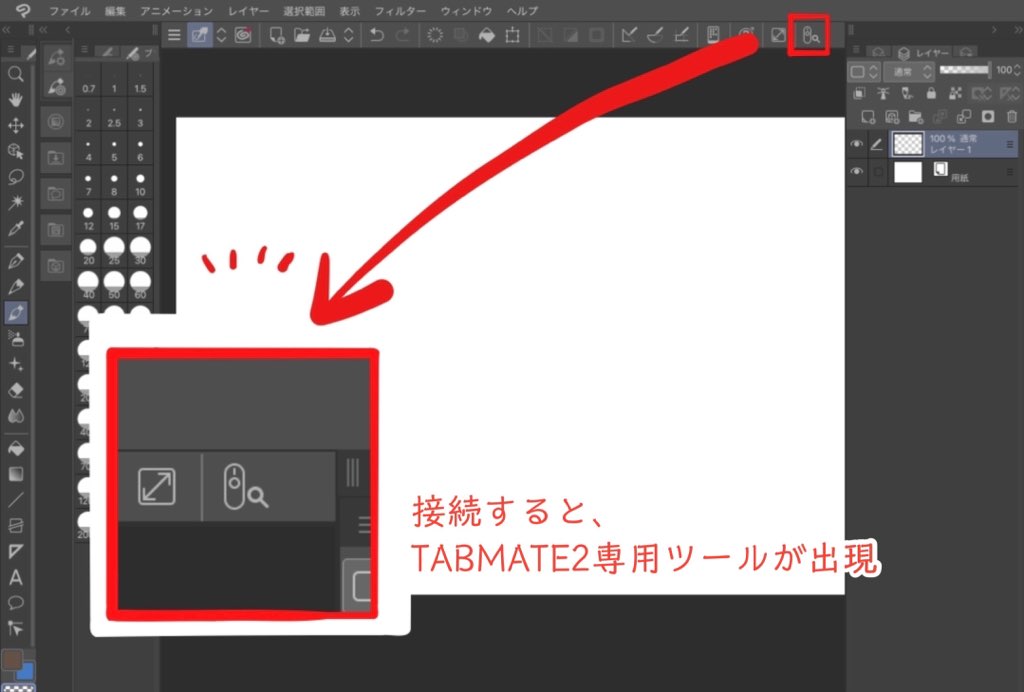
Task: Create a new raster layer
Action: pos(868,117)
